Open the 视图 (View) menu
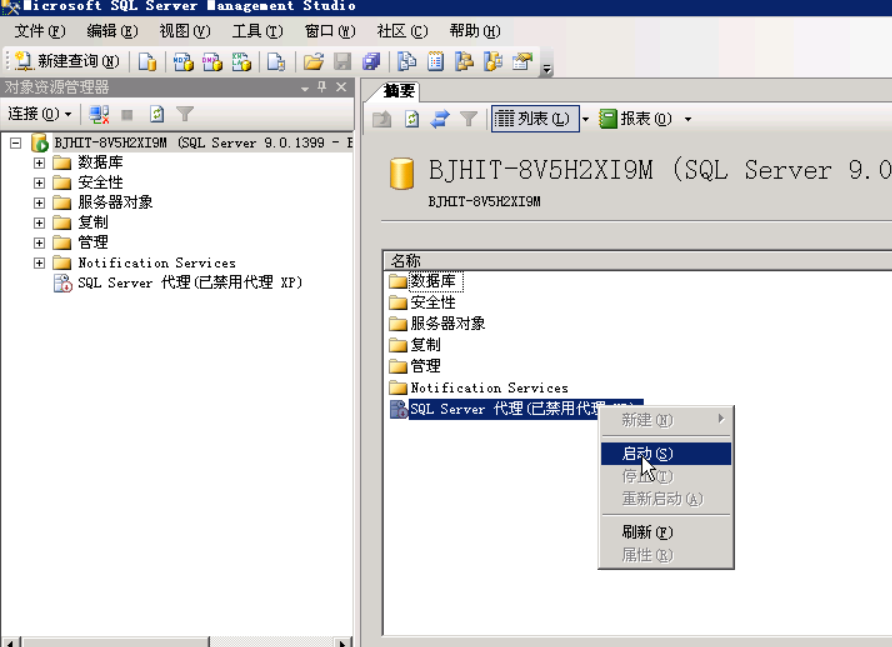This screenshot has height=647, width=892. coord(185,31)
